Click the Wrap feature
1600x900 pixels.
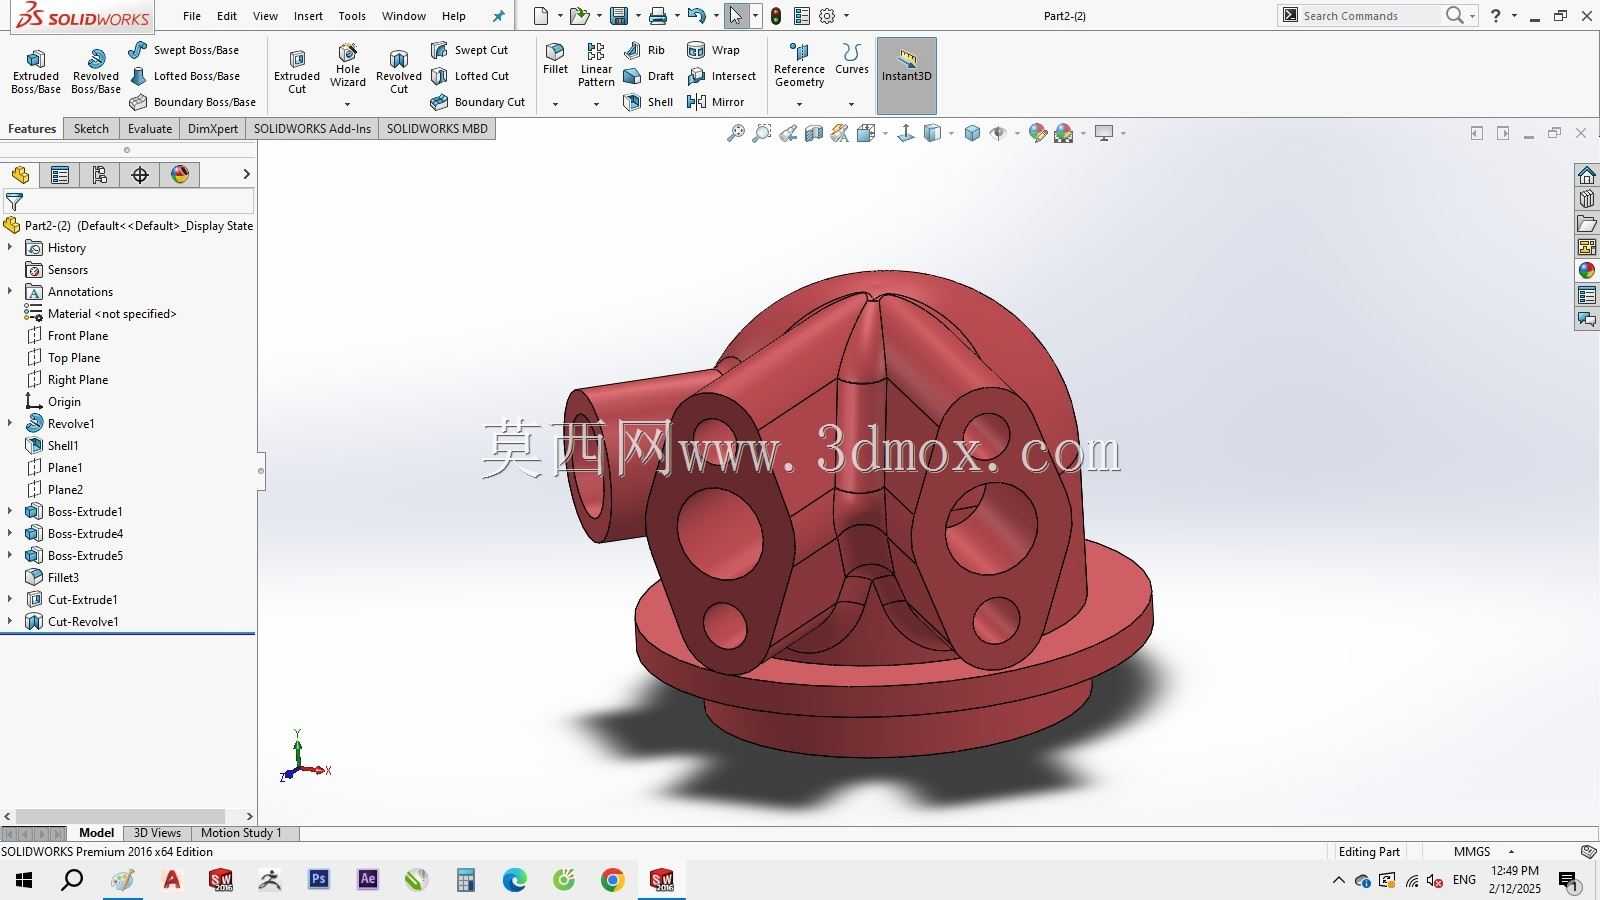pyautogui.click(x=714, y=50)
